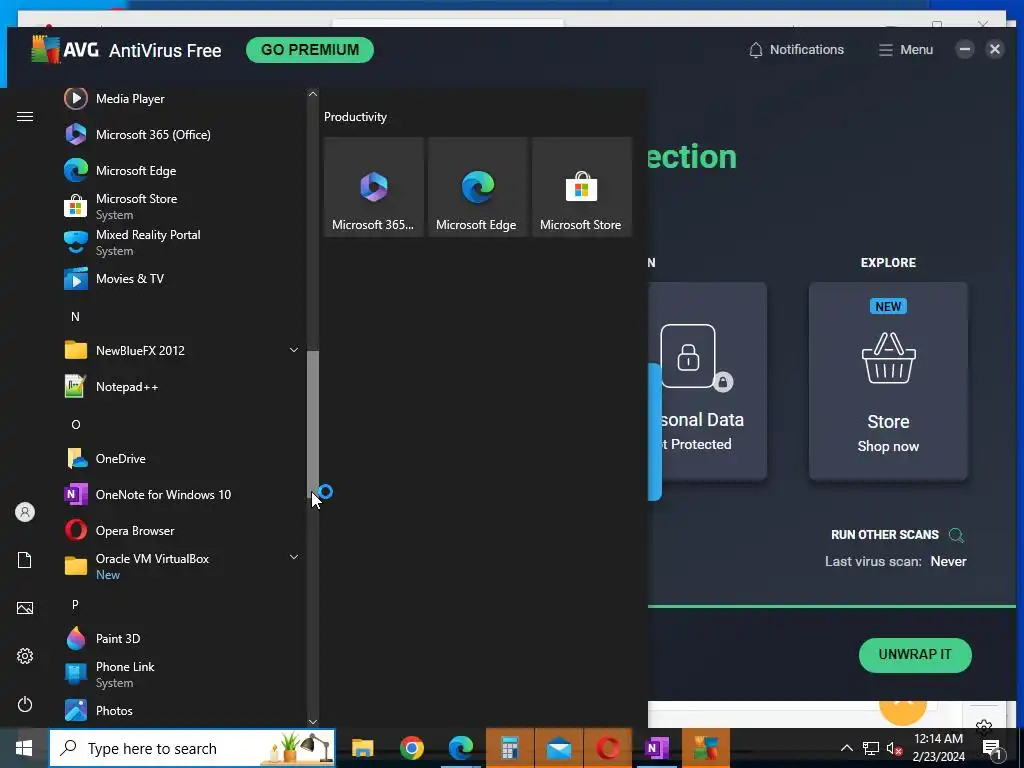Open Settings gear in Start sidebar
The height and width of the screenshot is (768, 1024).
[25, 656]
